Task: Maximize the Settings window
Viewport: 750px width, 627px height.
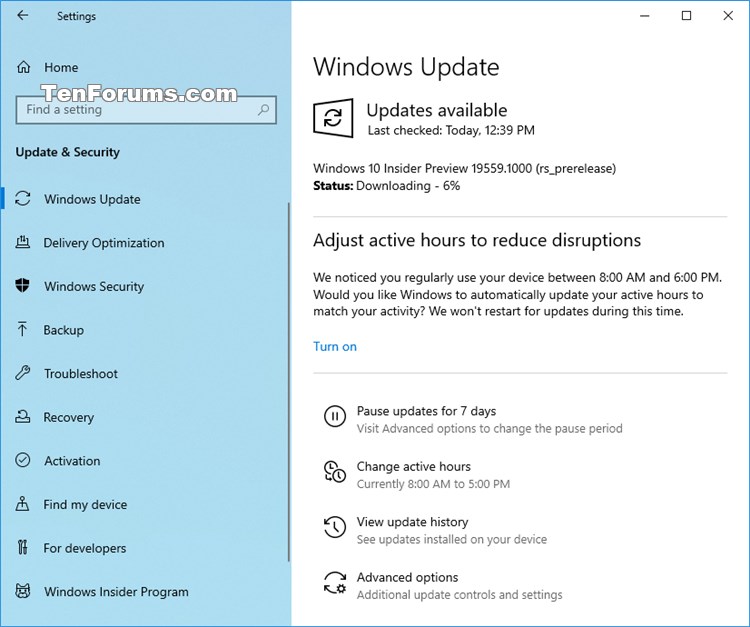Action: click(x=686, y=16)
